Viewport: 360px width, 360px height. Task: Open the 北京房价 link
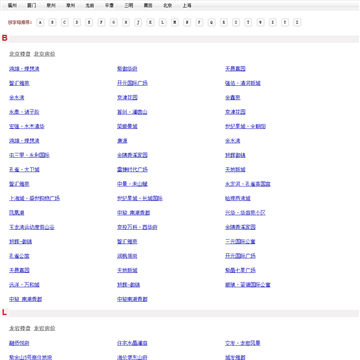45,54
